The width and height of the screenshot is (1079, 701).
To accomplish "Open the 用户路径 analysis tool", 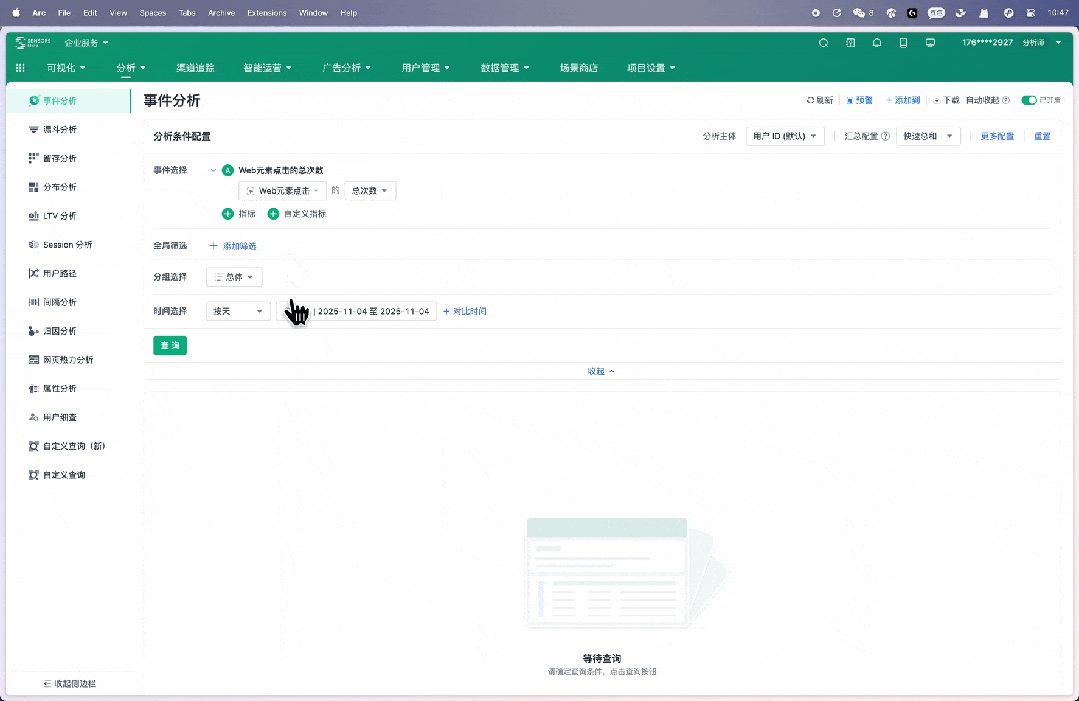I will pos(55,273).
